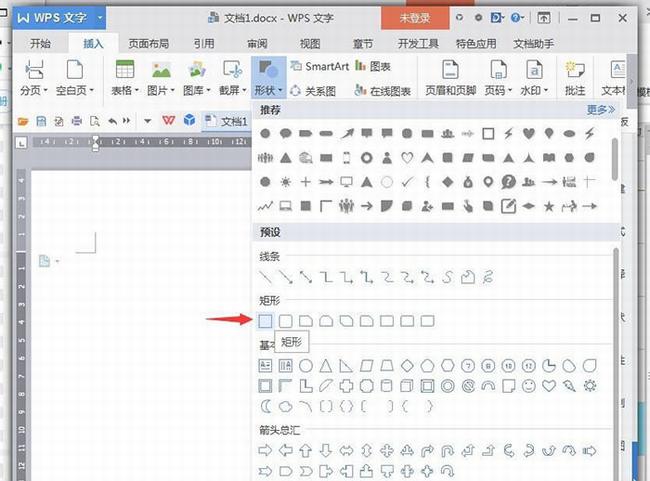This screenshot has width=650, height=481.
Task: Switch to the 页面布局 tab
Action: coord(148,44)
